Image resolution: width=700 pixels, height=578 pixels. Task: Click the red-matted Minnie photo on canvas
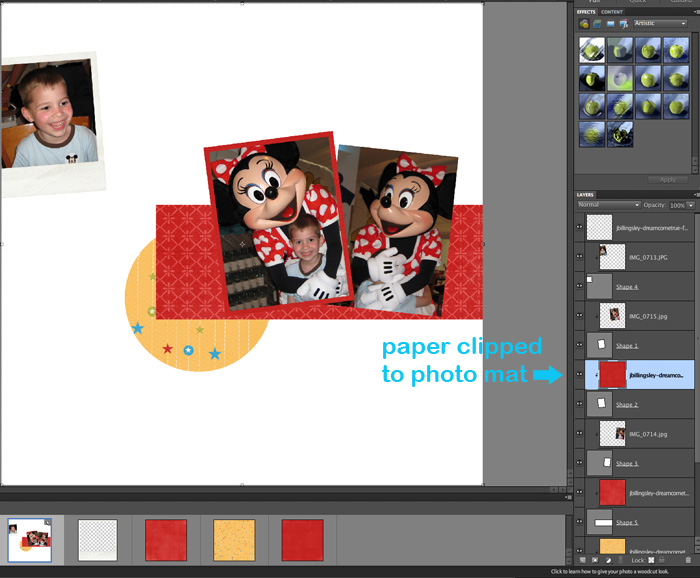(279, 221)
